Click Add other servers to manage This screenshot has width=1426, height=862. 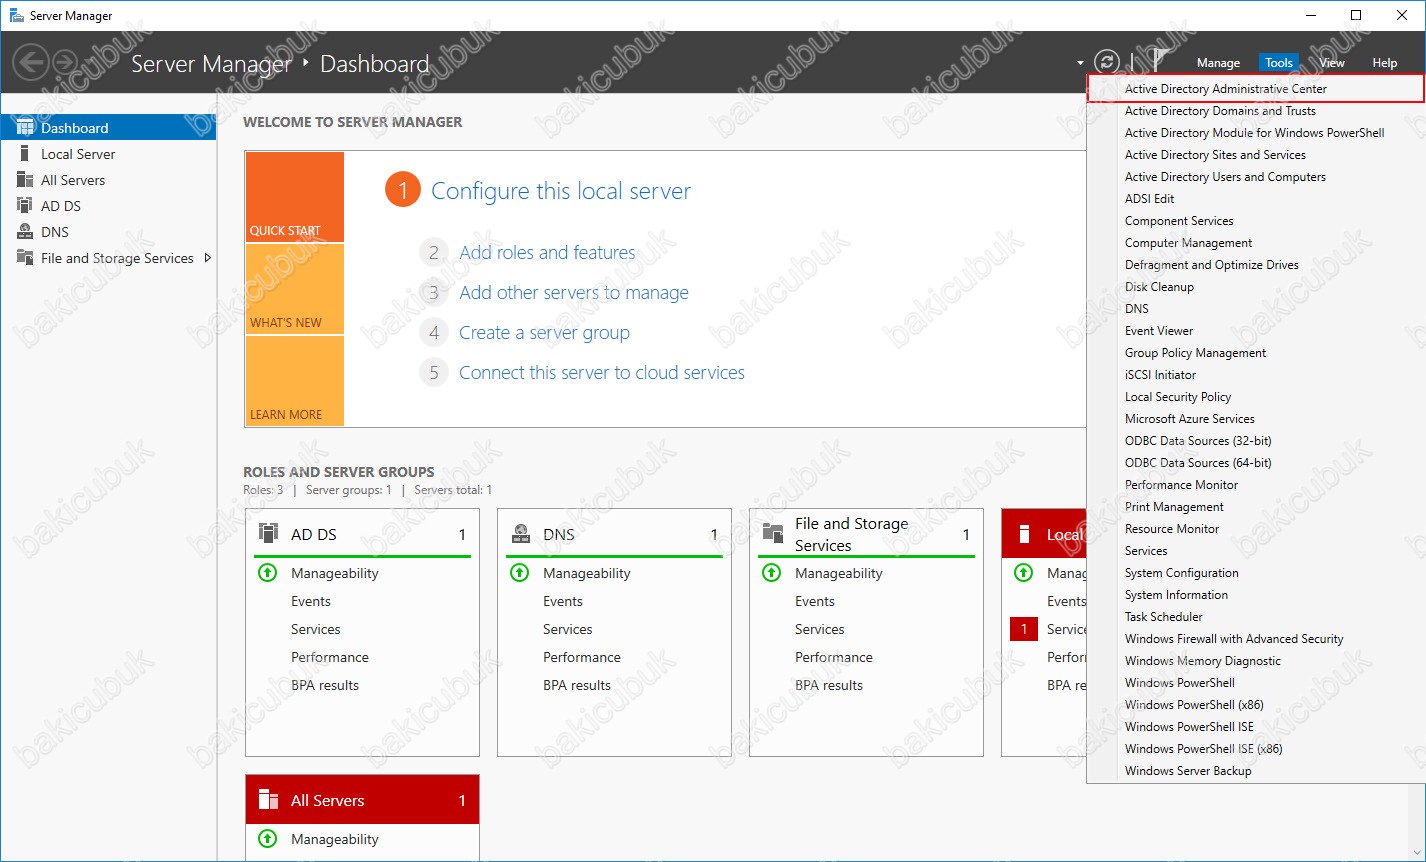tap(574, 293)
